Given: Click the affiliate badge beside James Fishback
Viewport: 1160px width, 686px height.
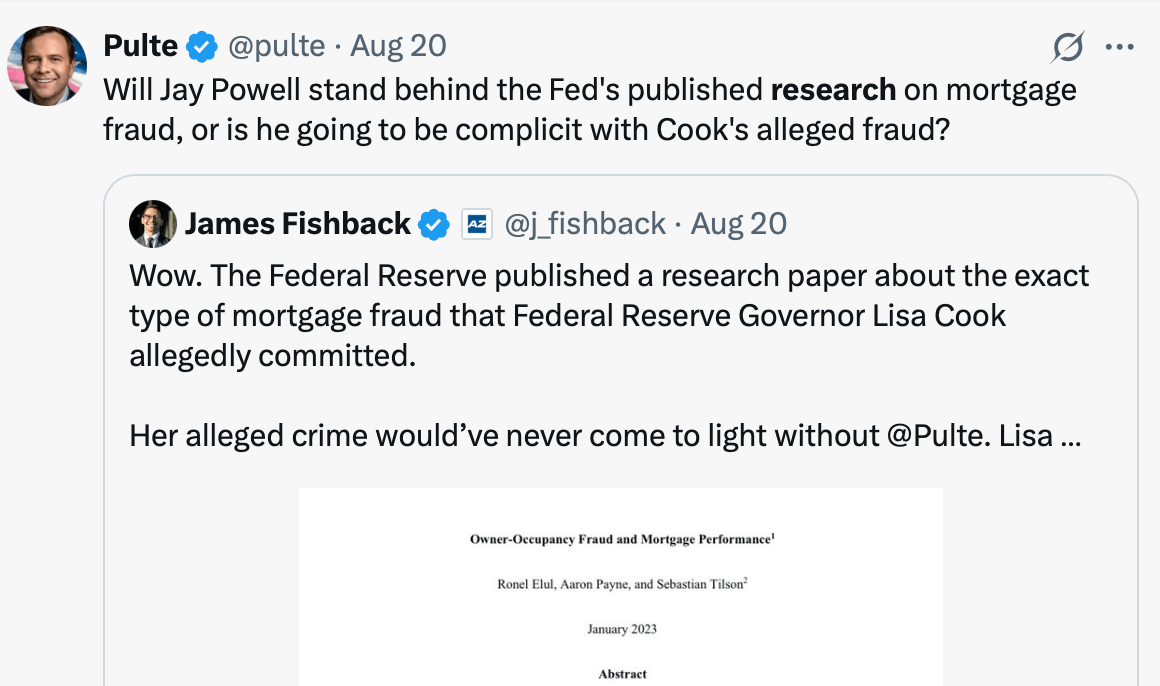Looking at the screenshot, I should click(477, 224).
